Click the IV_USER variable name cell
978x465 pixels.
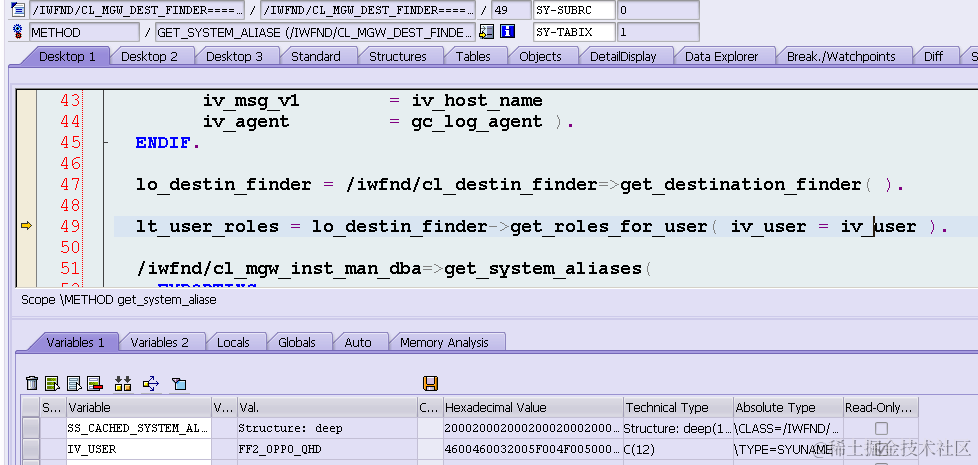139,449
